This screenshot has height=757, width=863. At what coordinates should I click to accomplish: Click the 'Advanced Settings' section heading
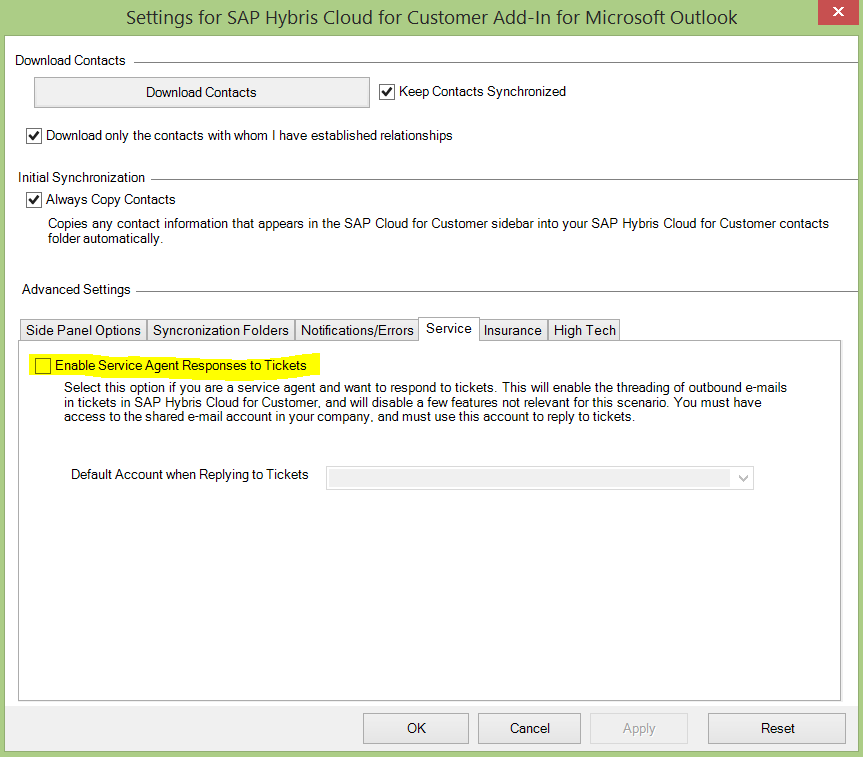coord(76,290)
